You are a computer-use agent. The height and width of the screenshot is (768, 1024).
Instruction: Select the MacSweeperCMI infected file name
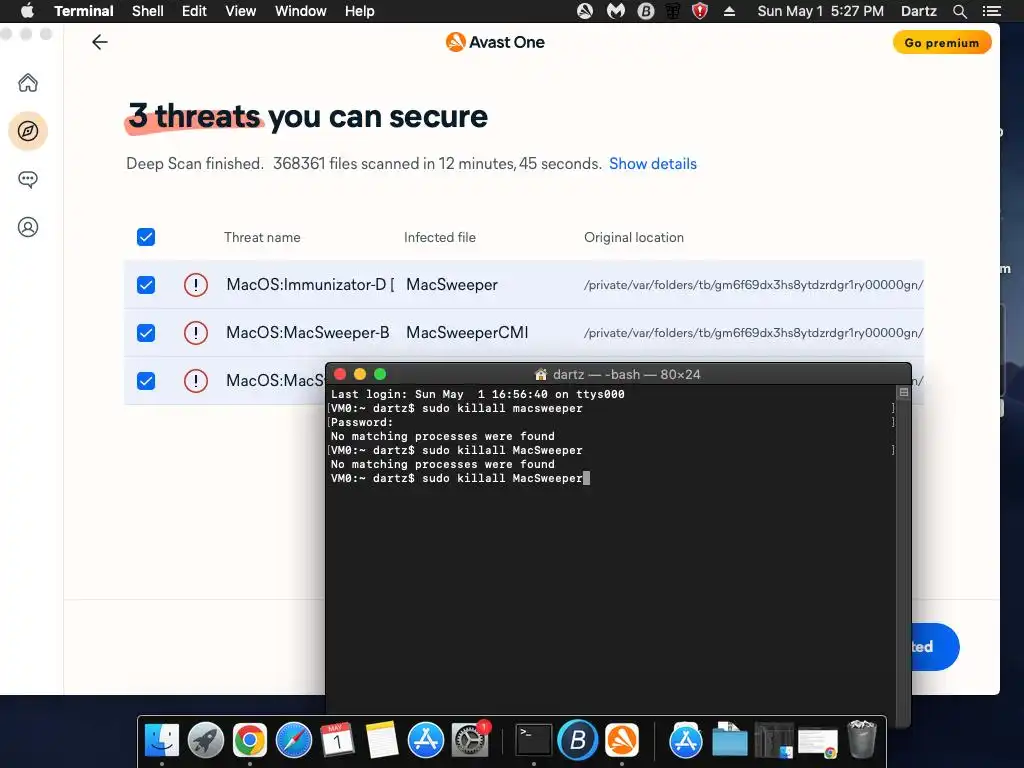(467, 333)
